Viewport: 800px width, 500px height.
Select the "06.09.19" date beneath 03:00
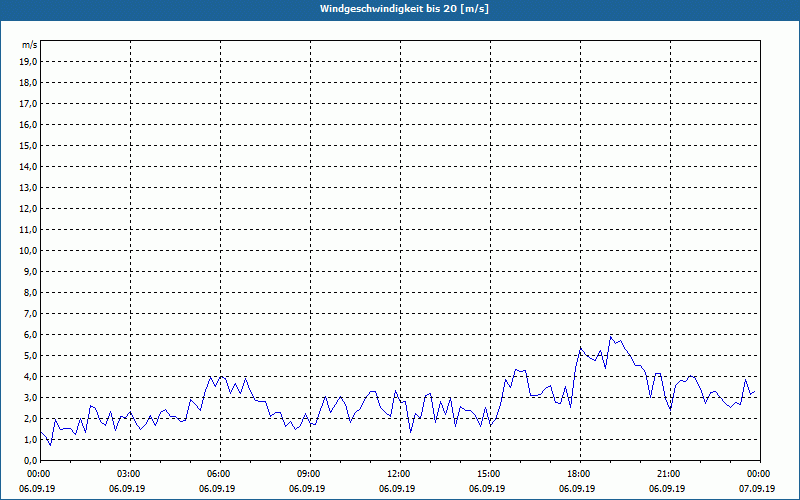tap(127, 488)
